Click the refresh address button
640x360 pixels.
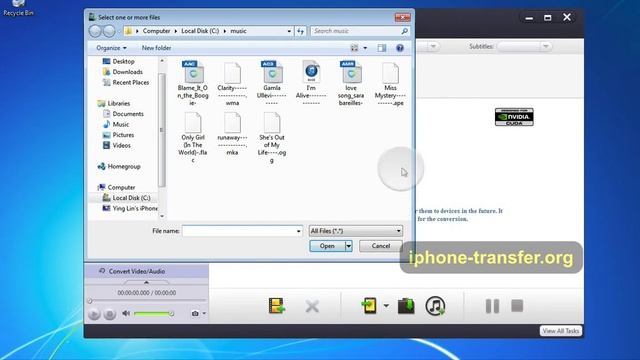pos(300,31)
